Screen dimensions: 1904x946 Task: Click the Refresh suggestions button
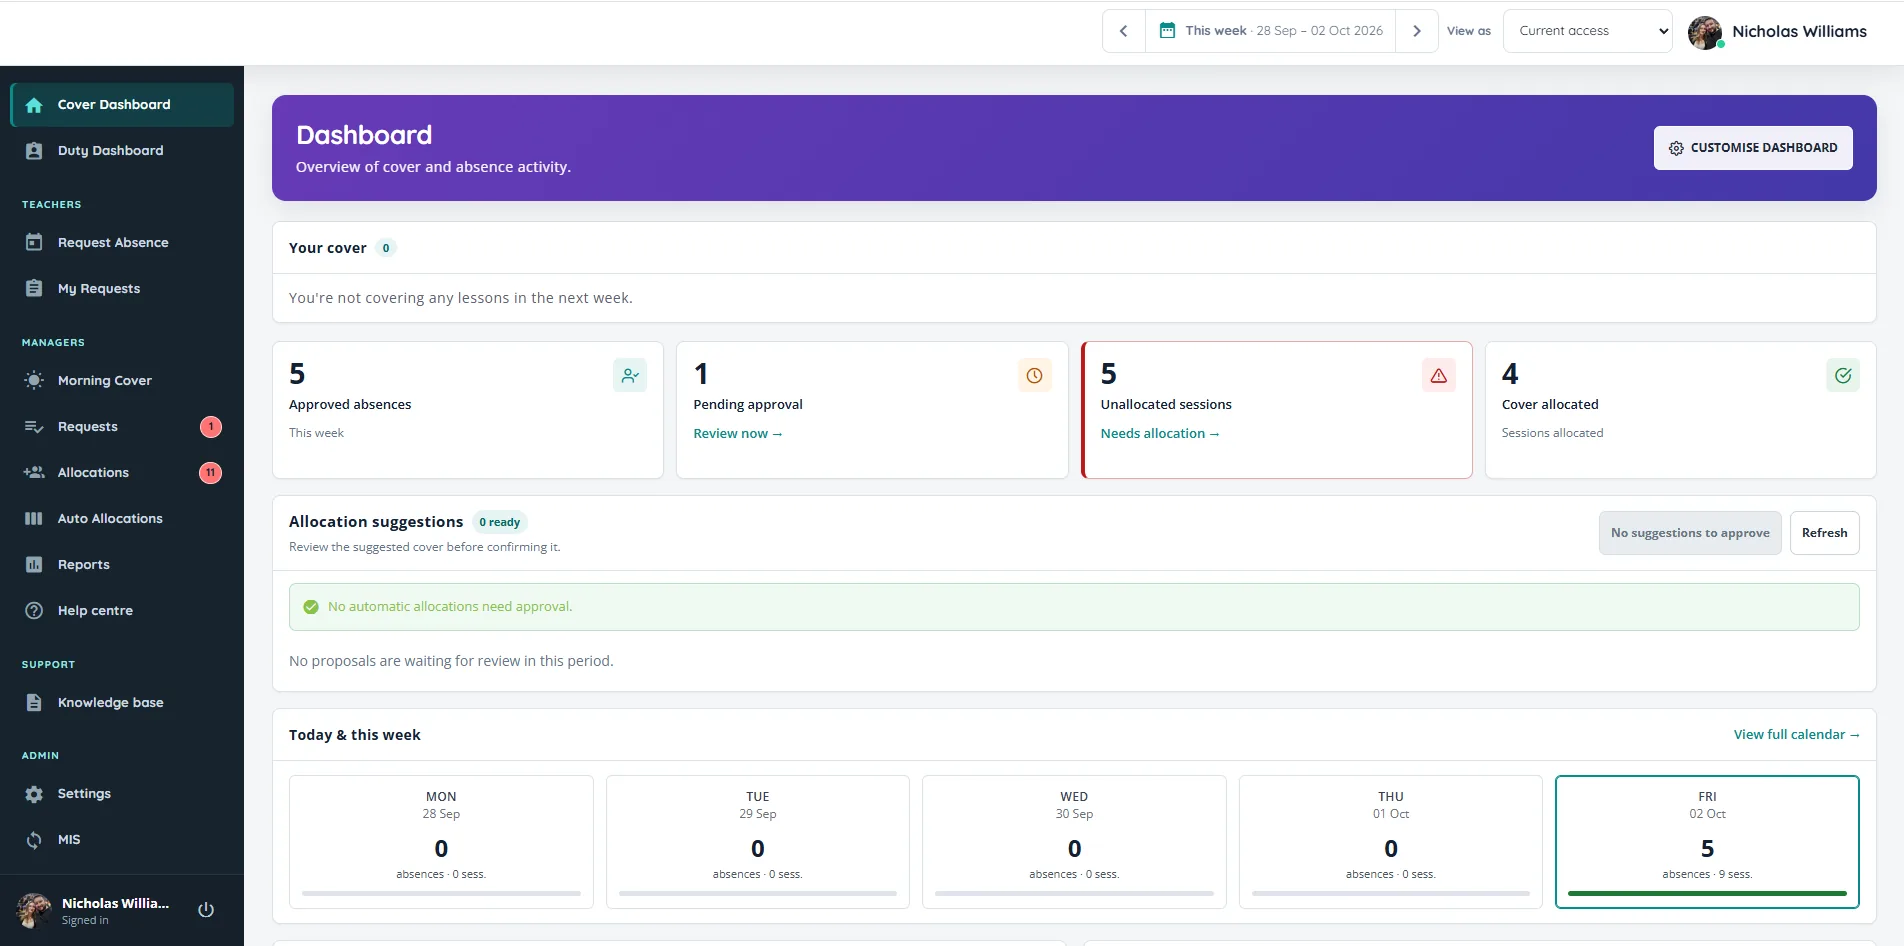pos(1824,533)
